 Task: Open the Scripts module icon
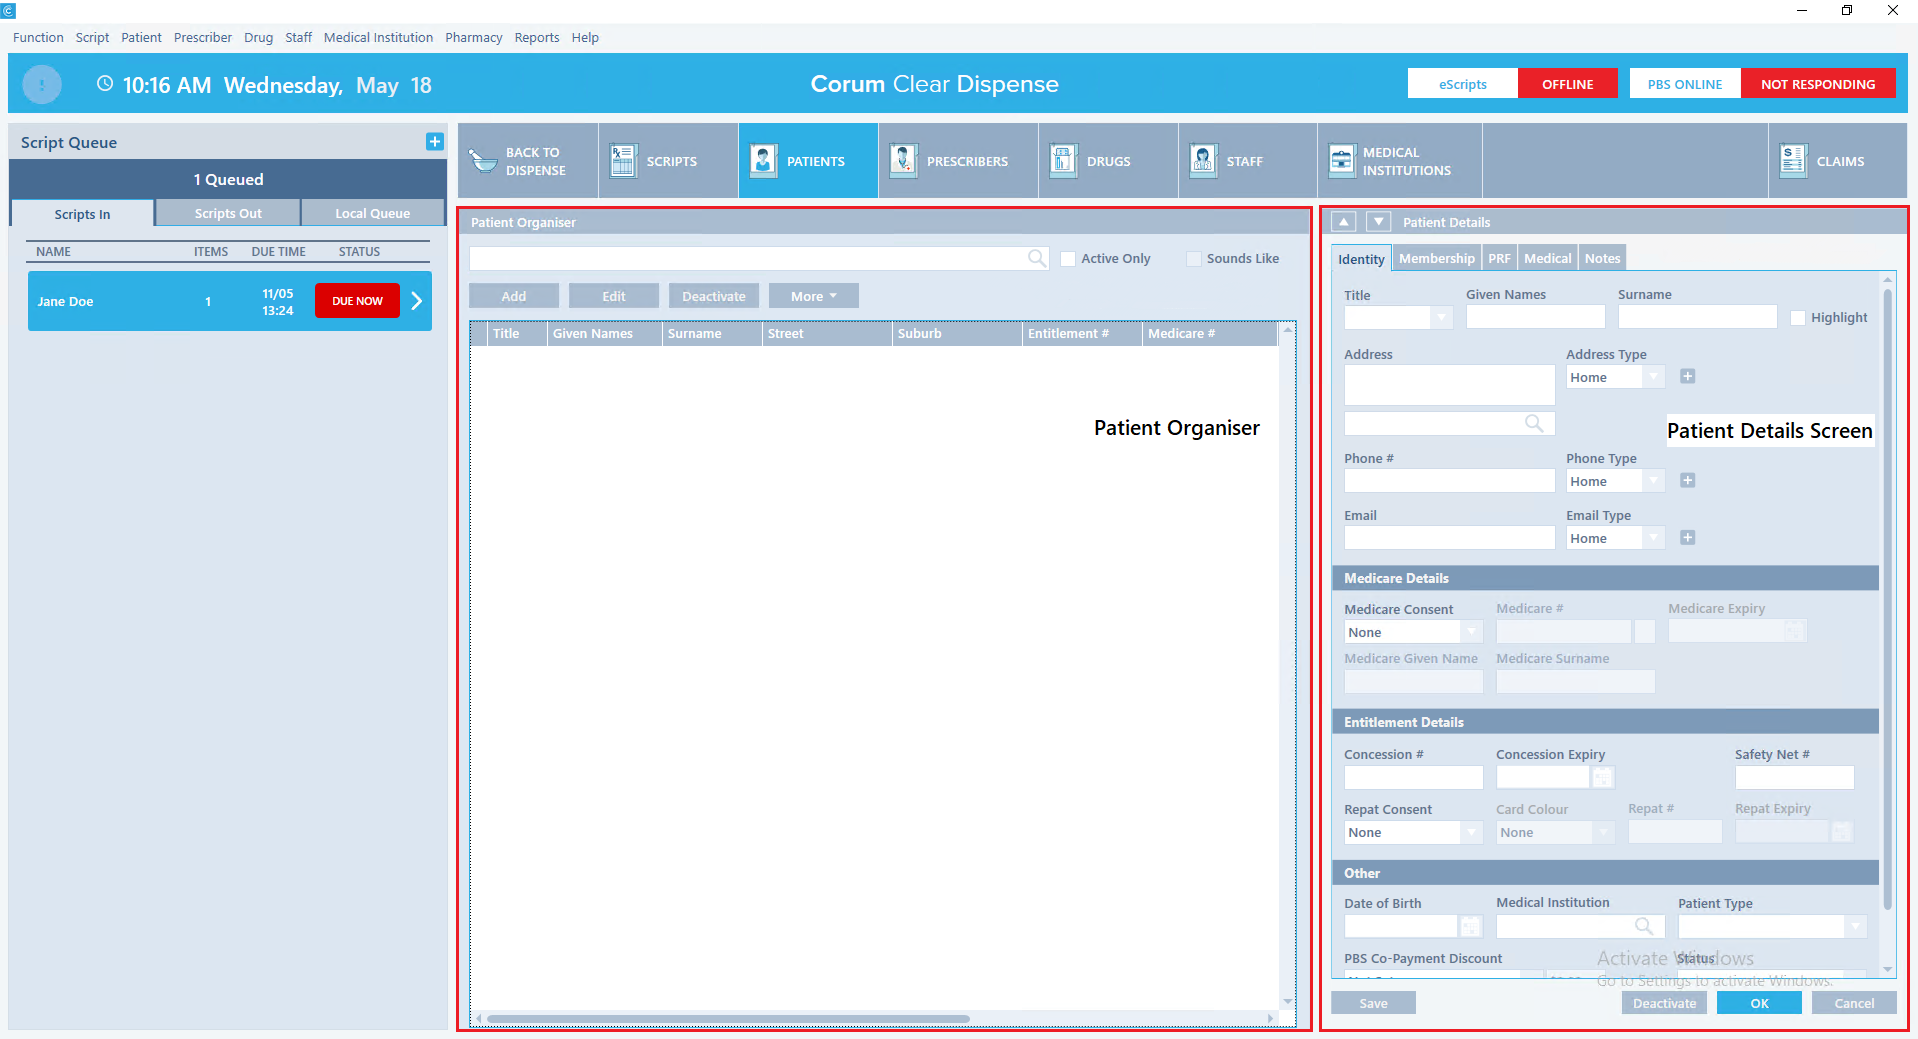pyautogui.click(x=623, y=161)
